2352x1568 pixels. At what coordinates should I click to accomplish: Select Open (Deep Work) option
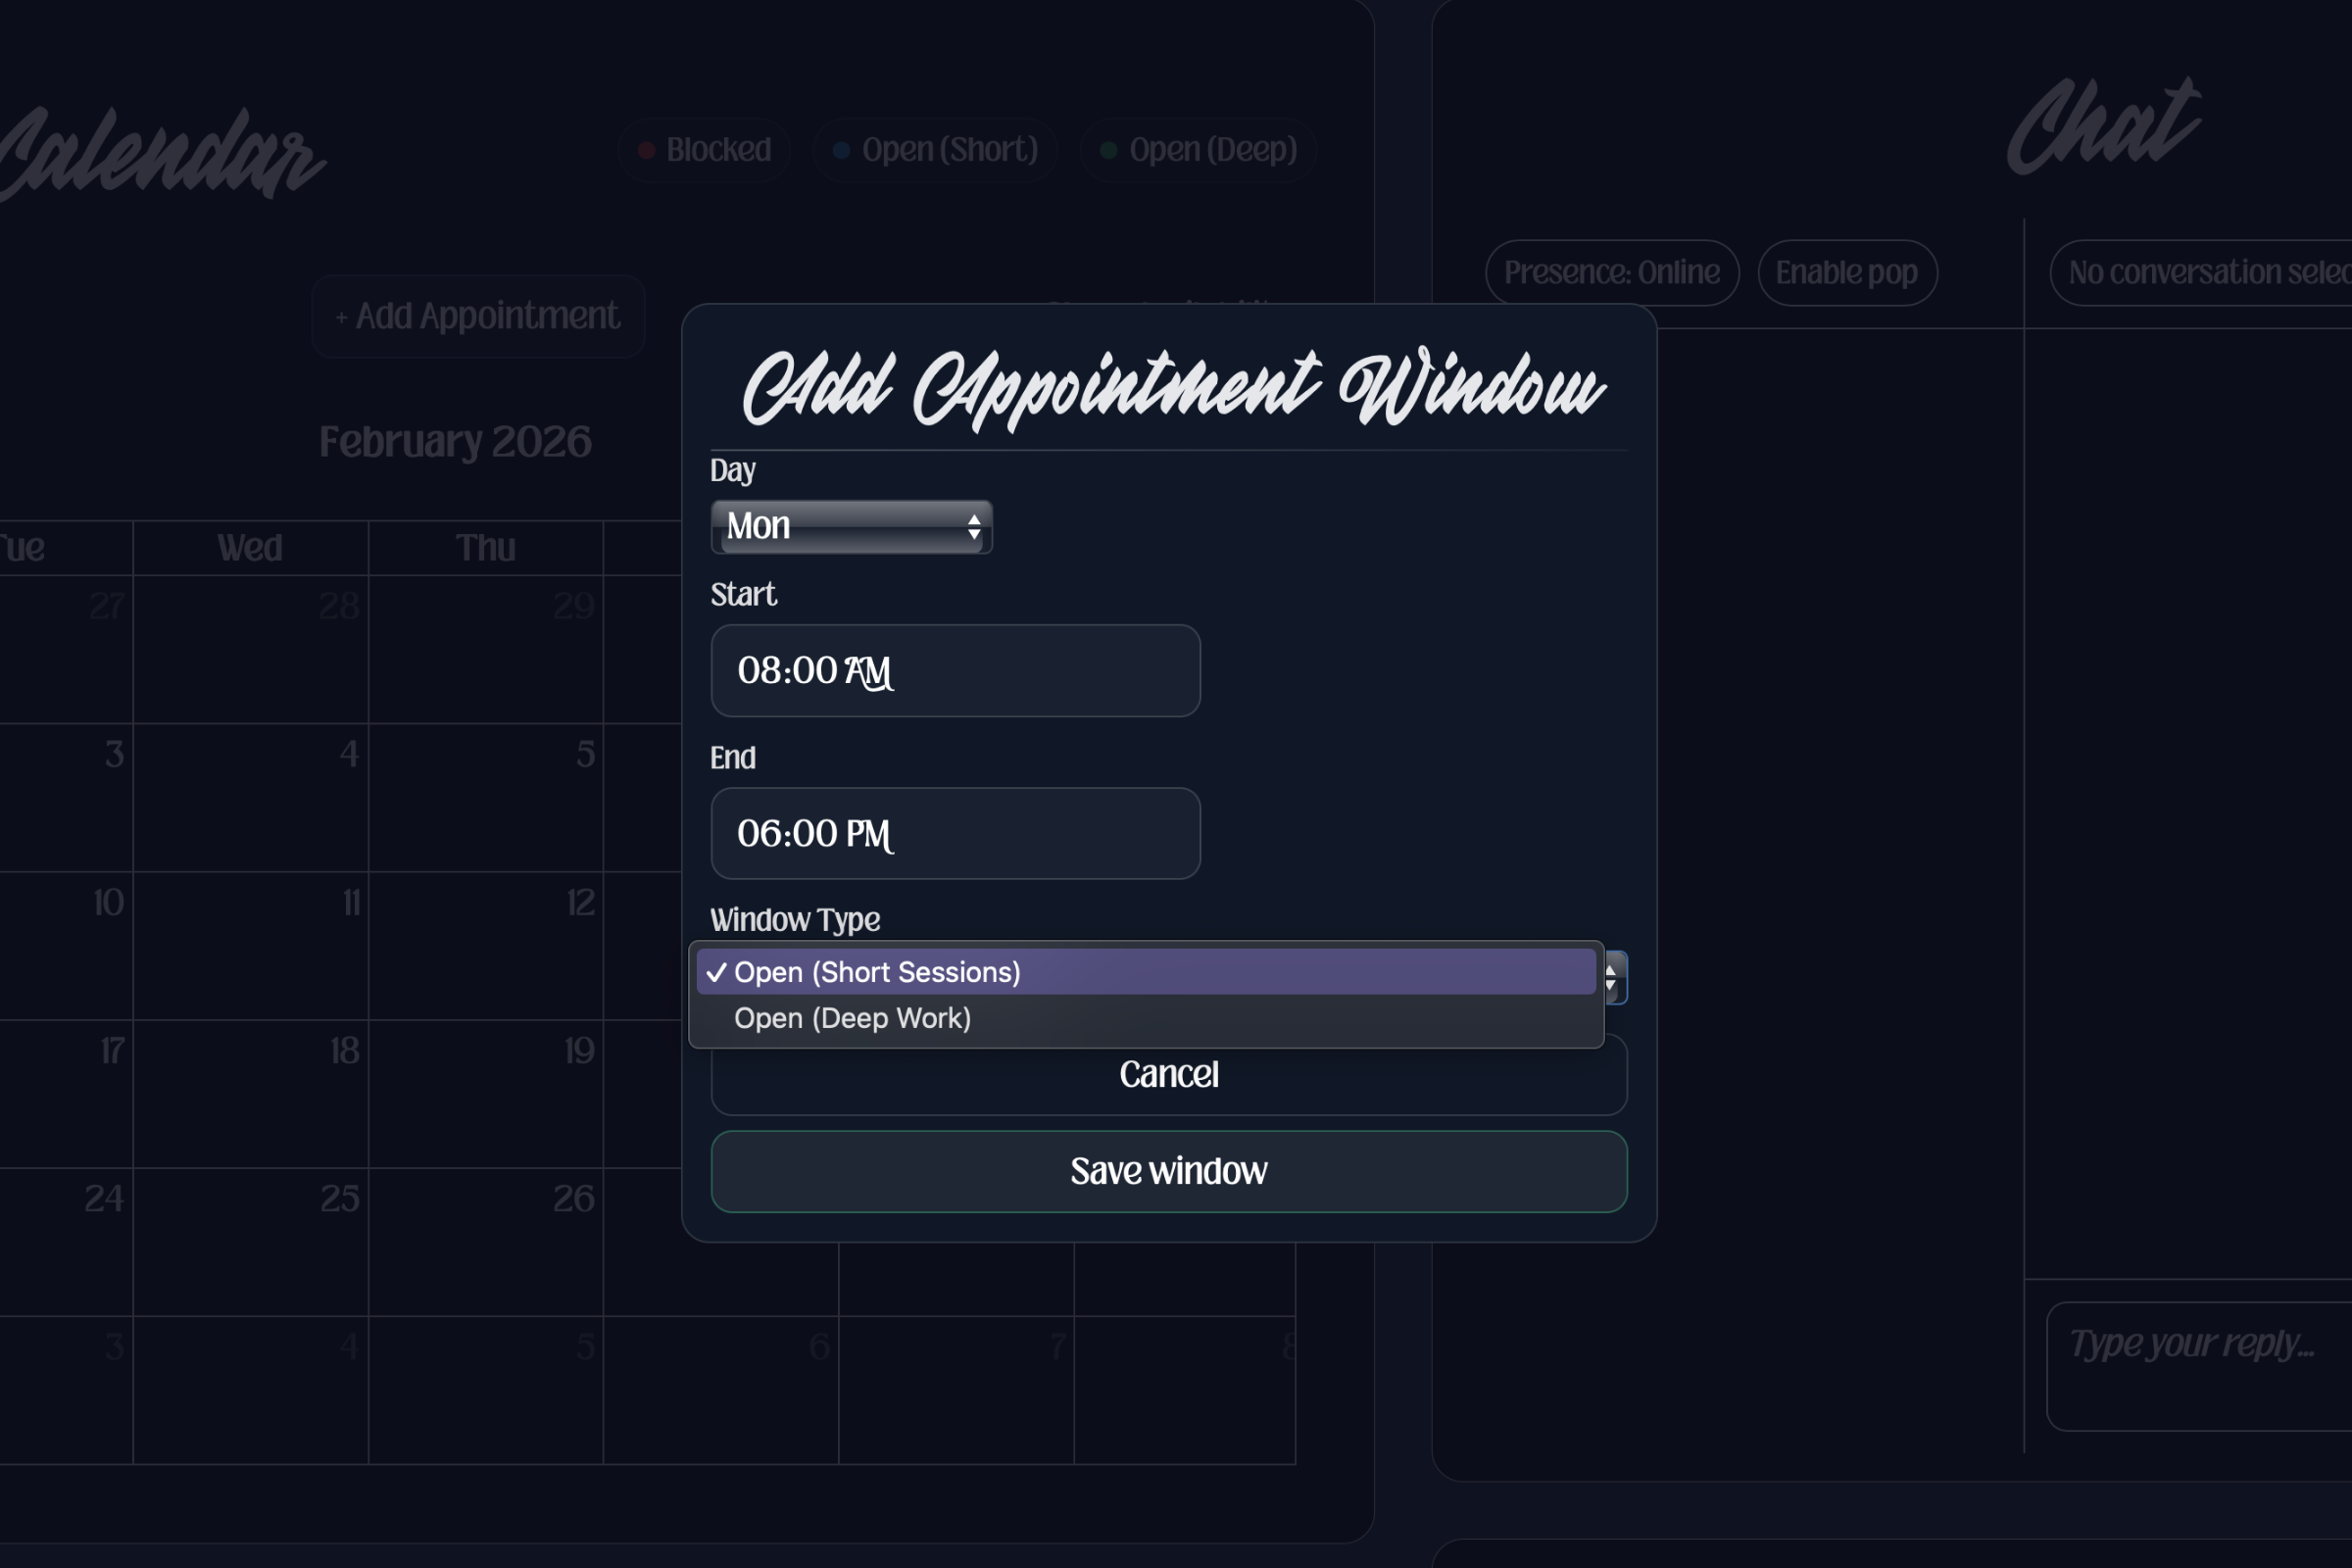(x=852, y=1018)
